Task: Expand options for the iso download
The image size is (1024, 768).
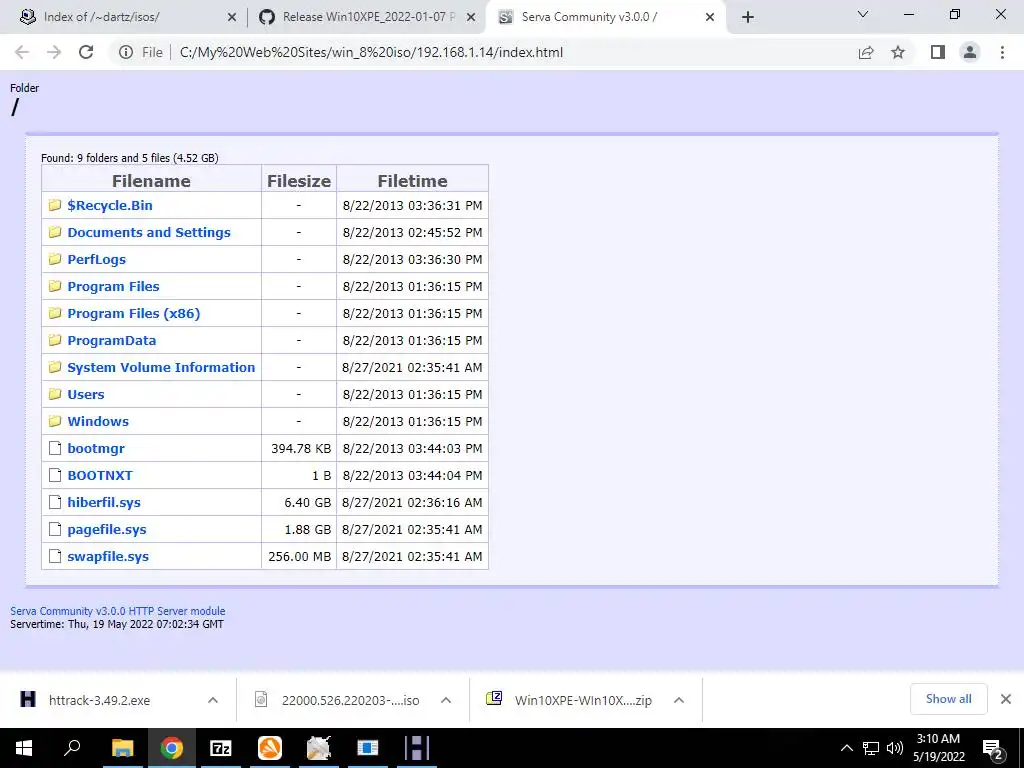Action: 446,700
